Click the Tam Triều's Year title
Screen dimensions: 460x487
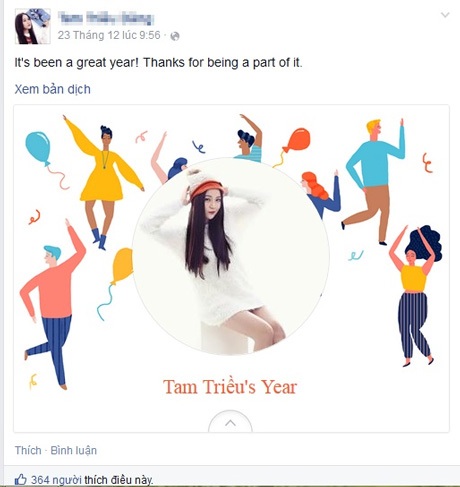tap(230, 387)
